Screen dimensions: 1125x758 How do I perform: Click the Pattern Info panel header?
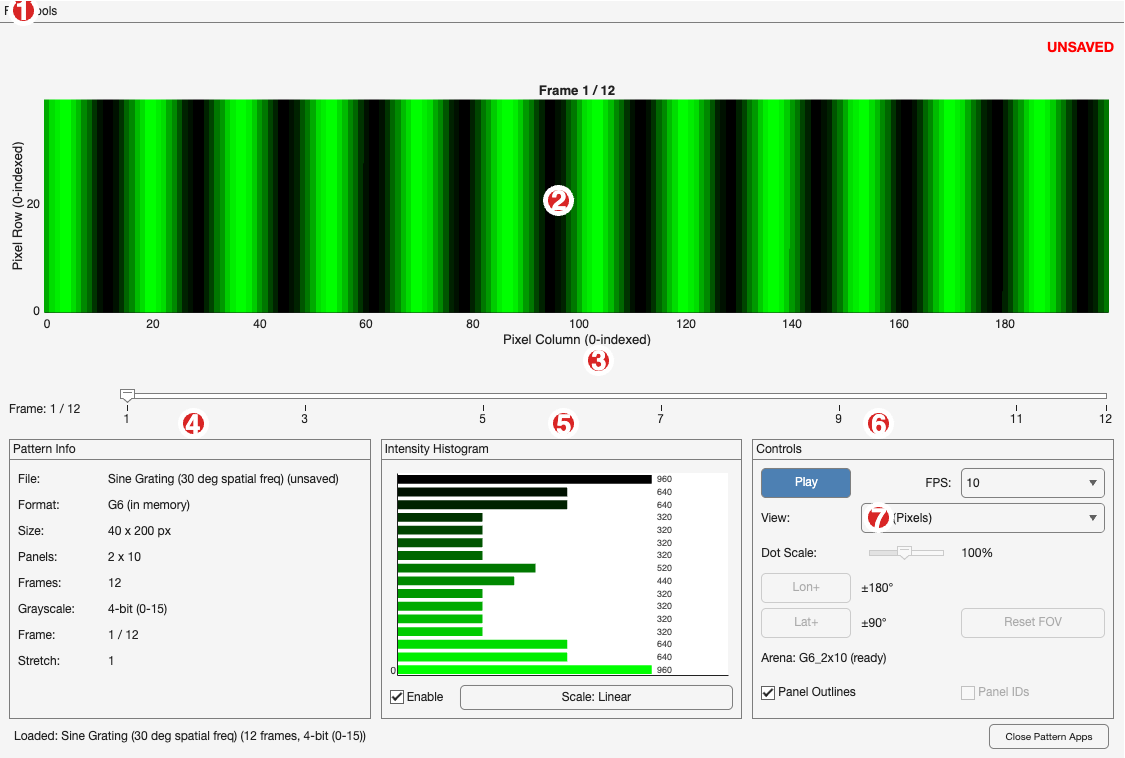pyautogui.click(x=45, y=448)
